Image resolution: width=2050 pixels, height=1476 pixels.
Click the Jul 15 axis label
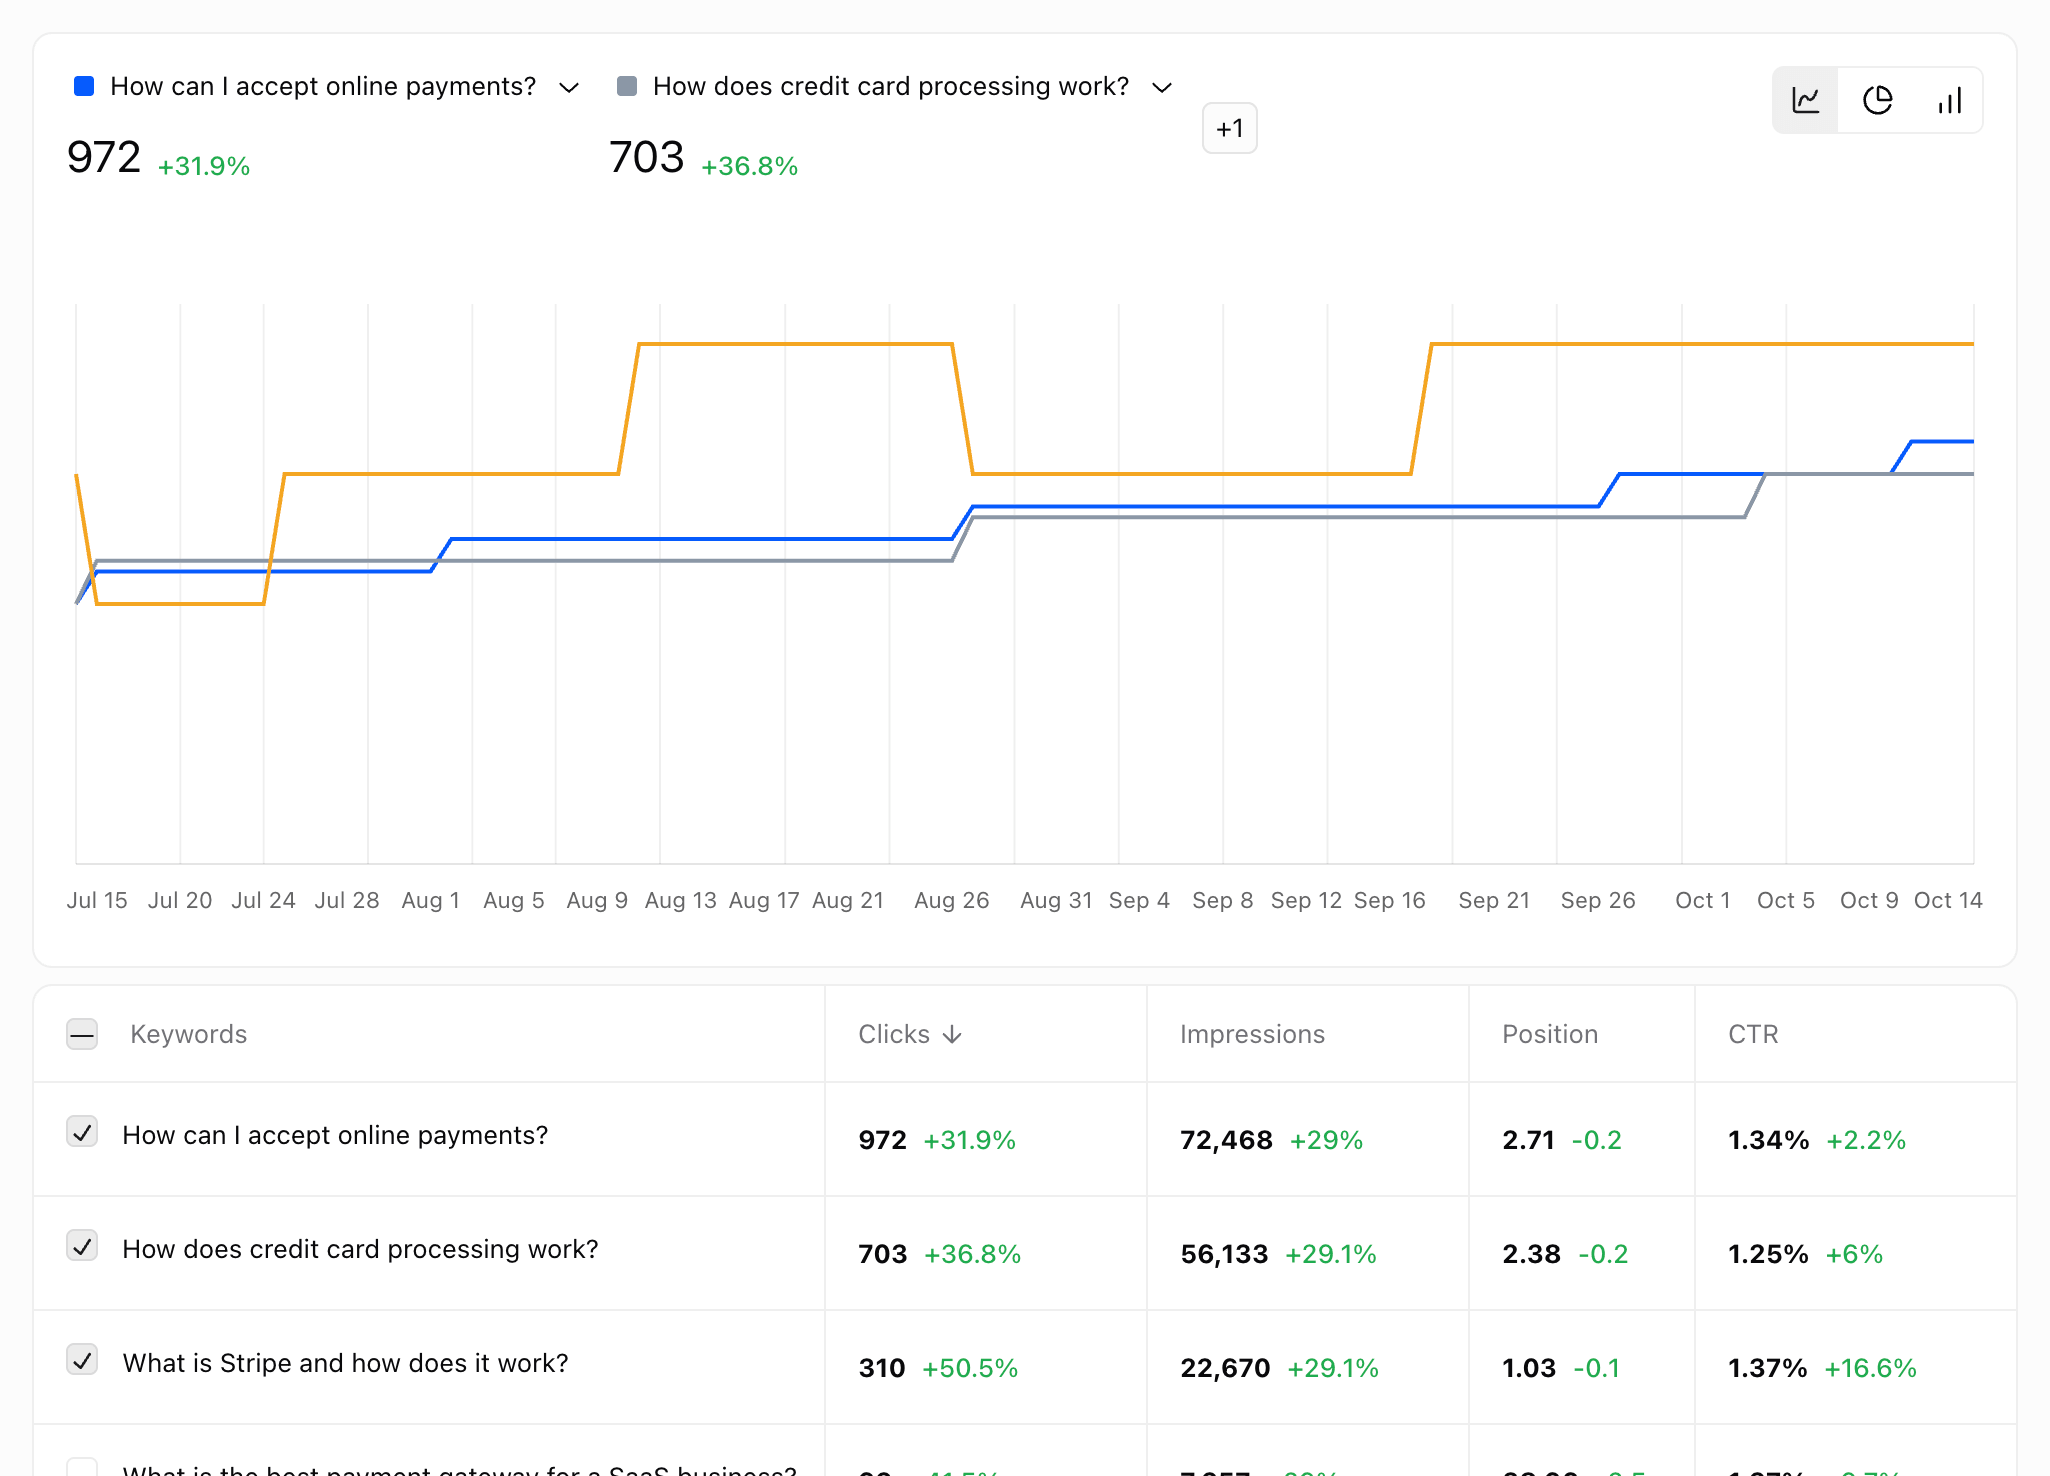(97, 900)
